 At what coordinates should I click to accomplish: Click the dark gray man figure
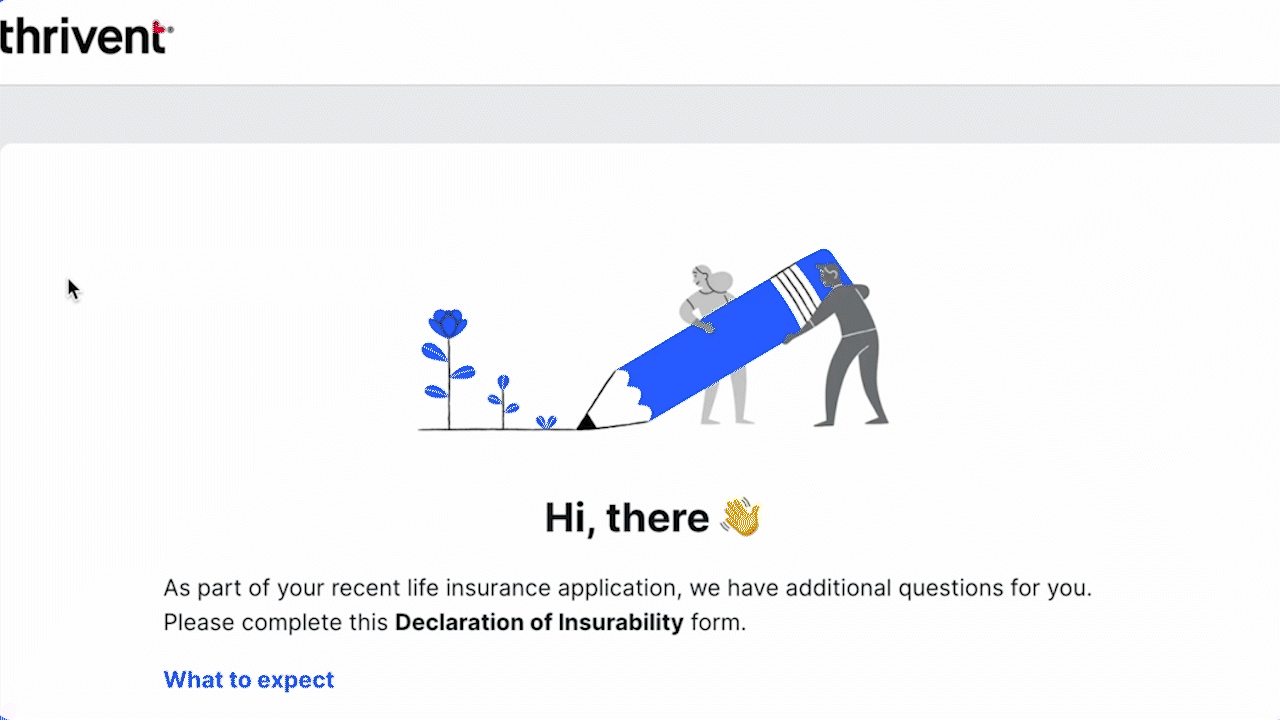pos(849,350)
